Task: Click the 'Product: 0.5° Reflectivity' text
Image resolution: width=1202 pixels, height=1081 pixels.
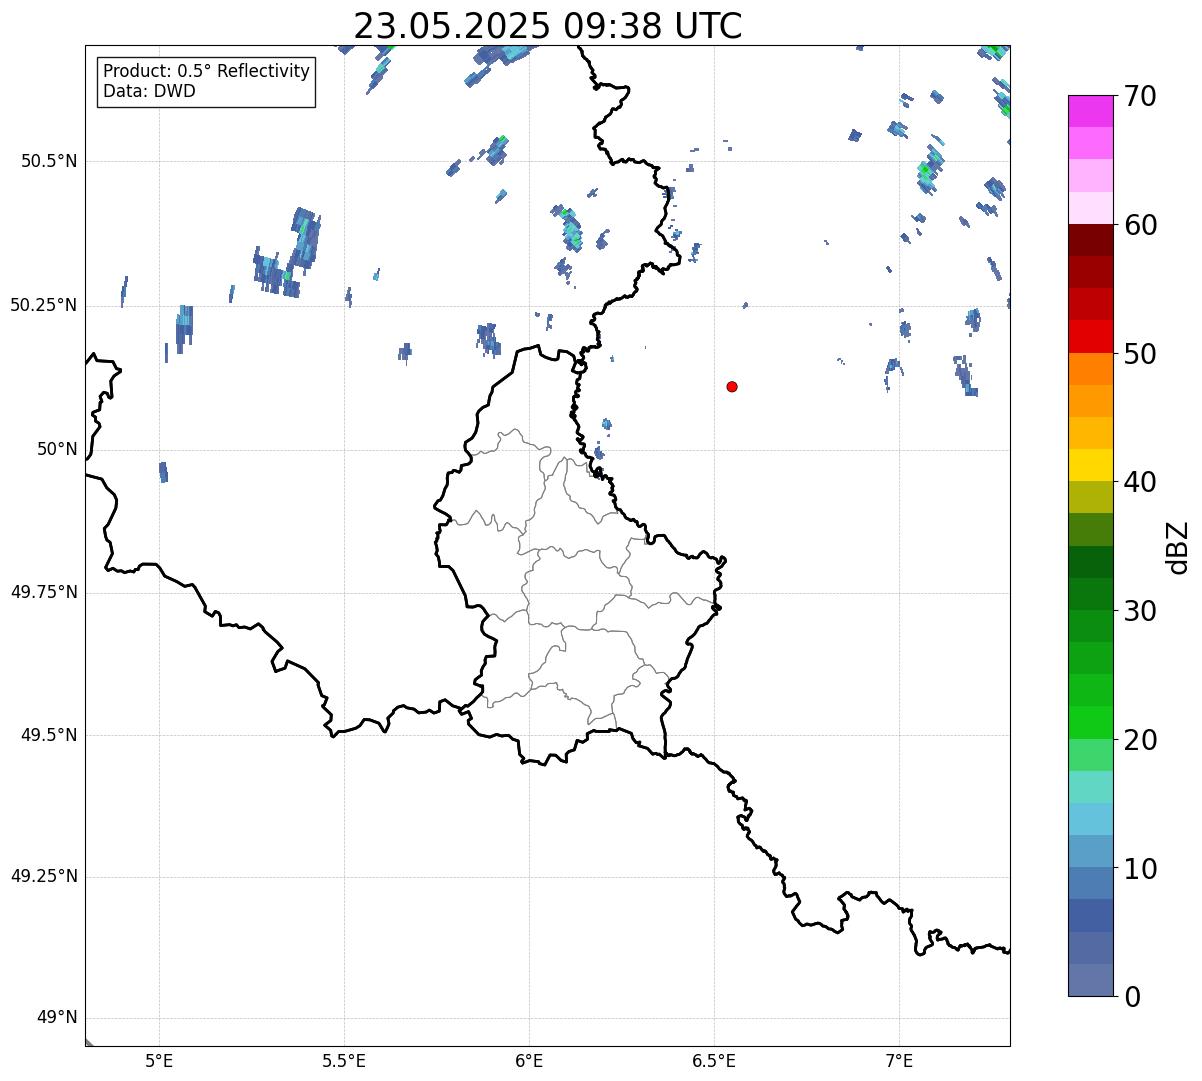Action: click(206, 72)
